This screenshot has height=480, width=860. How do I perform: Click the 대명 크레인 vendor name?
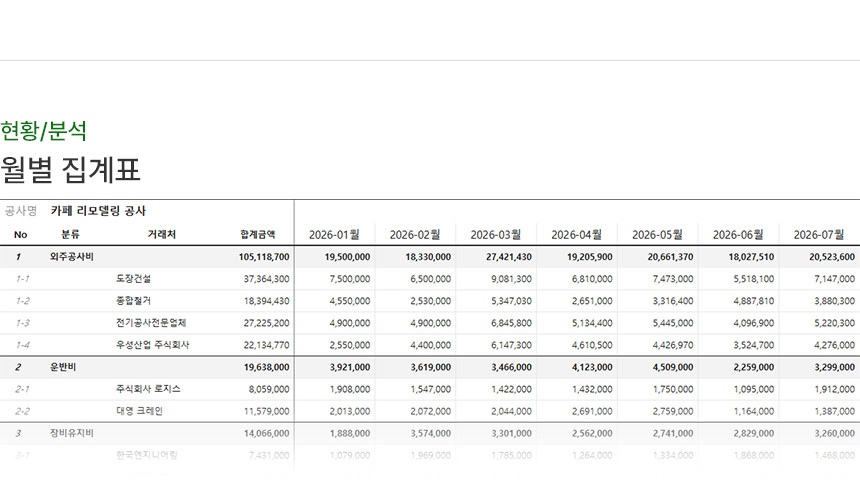(139, 411)
